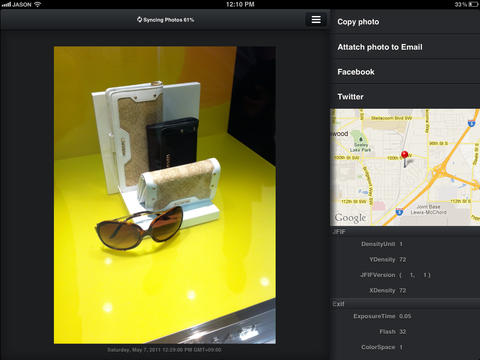This screenshot has height=360, width=480.
Task: Click the red map pin
Action: click(x=405, y=158)
